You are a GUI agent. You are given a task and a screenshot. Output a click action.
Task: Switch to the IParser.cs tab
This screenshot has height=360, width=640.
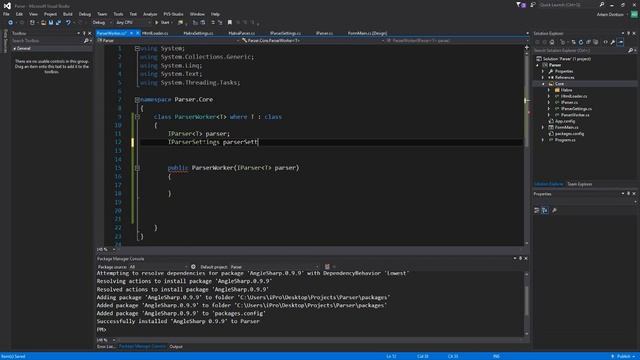tap(324, 33)
